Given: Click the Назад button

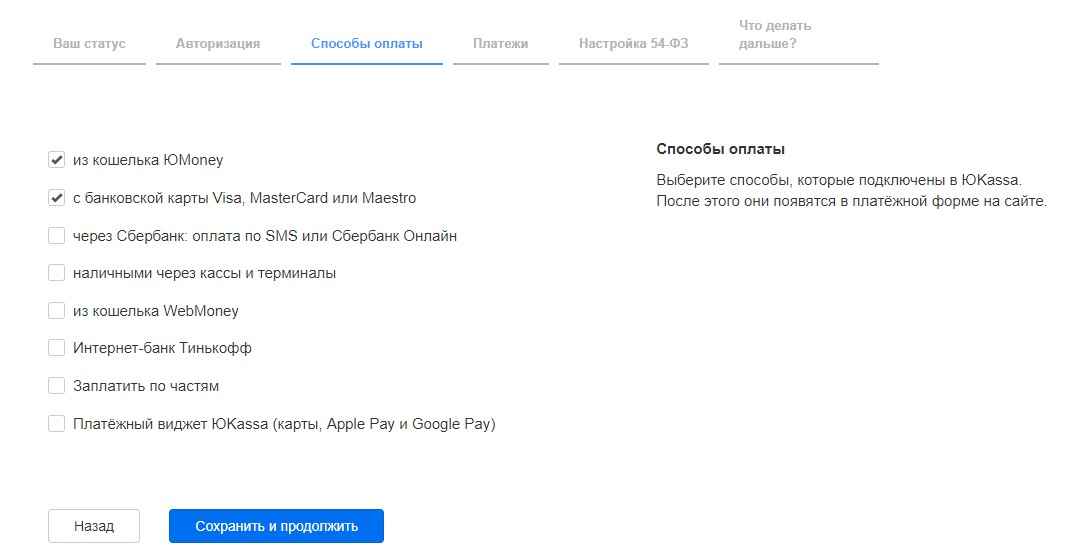Looking at the screenshot, I should click(x=94, y=526).
